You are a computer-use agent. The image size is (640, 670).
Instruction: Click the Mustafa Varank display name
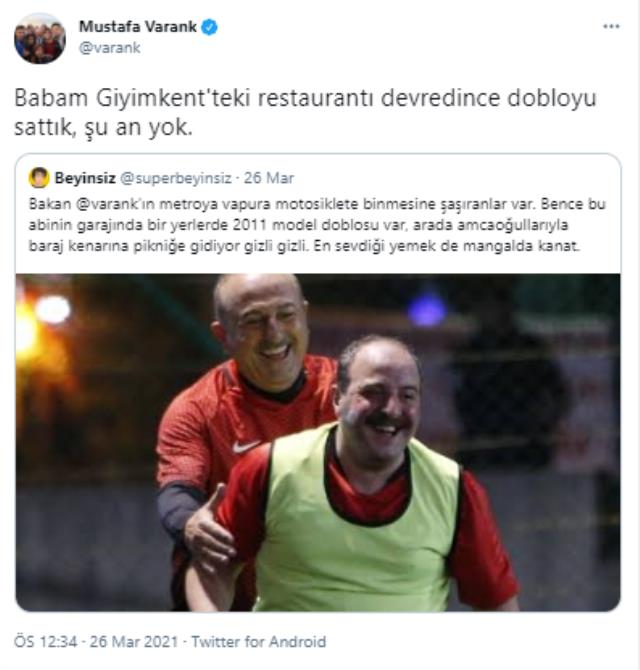(x=138, y=26)
